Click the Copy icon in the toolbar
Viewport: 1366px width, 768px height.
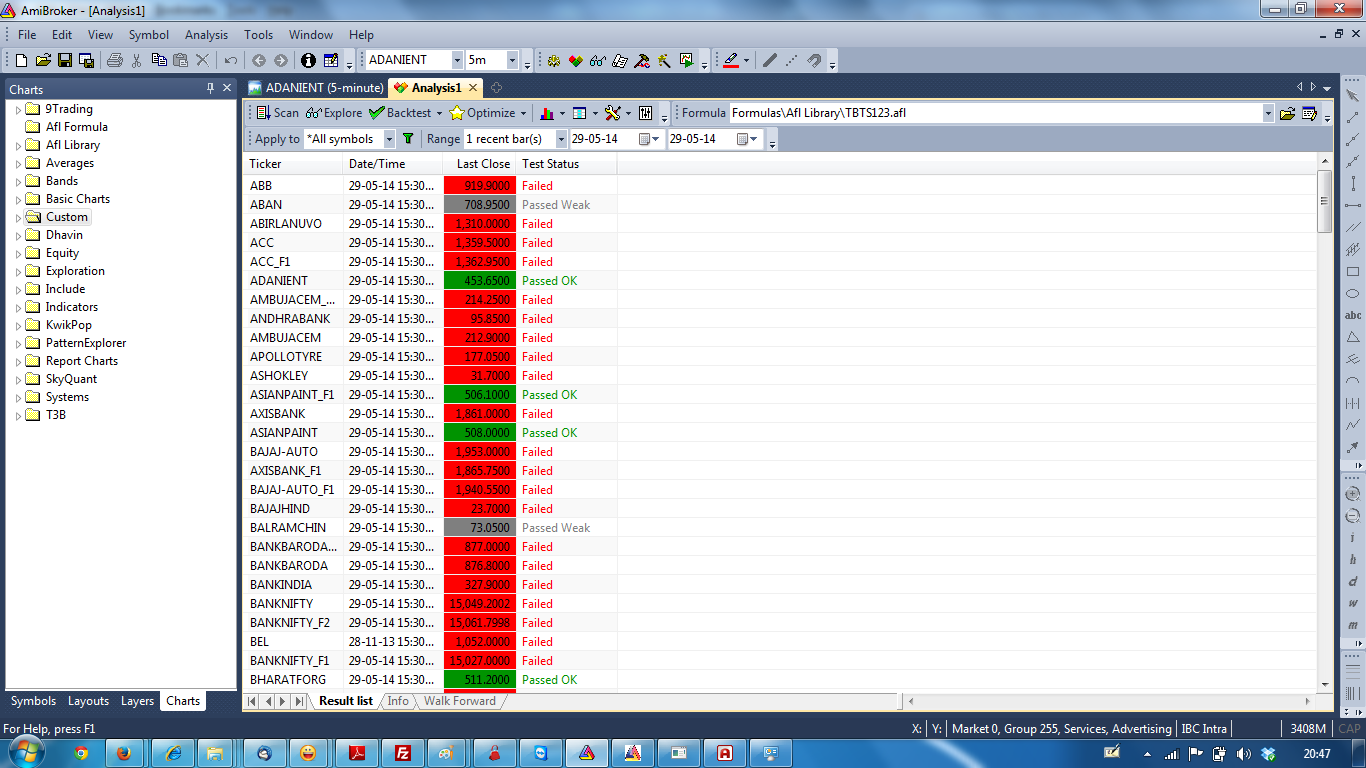(159, 60)
